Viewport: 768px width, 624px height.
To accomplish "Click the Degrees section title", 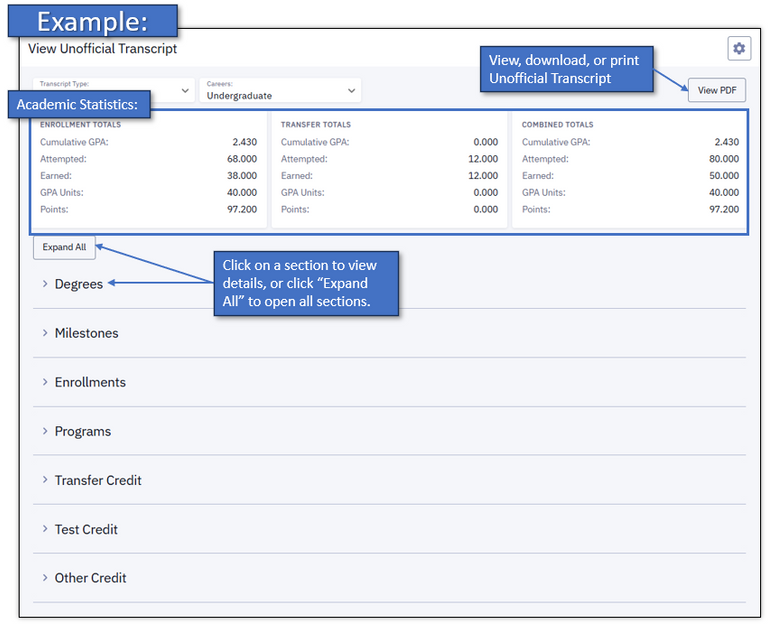I will (x=79, y=284).
